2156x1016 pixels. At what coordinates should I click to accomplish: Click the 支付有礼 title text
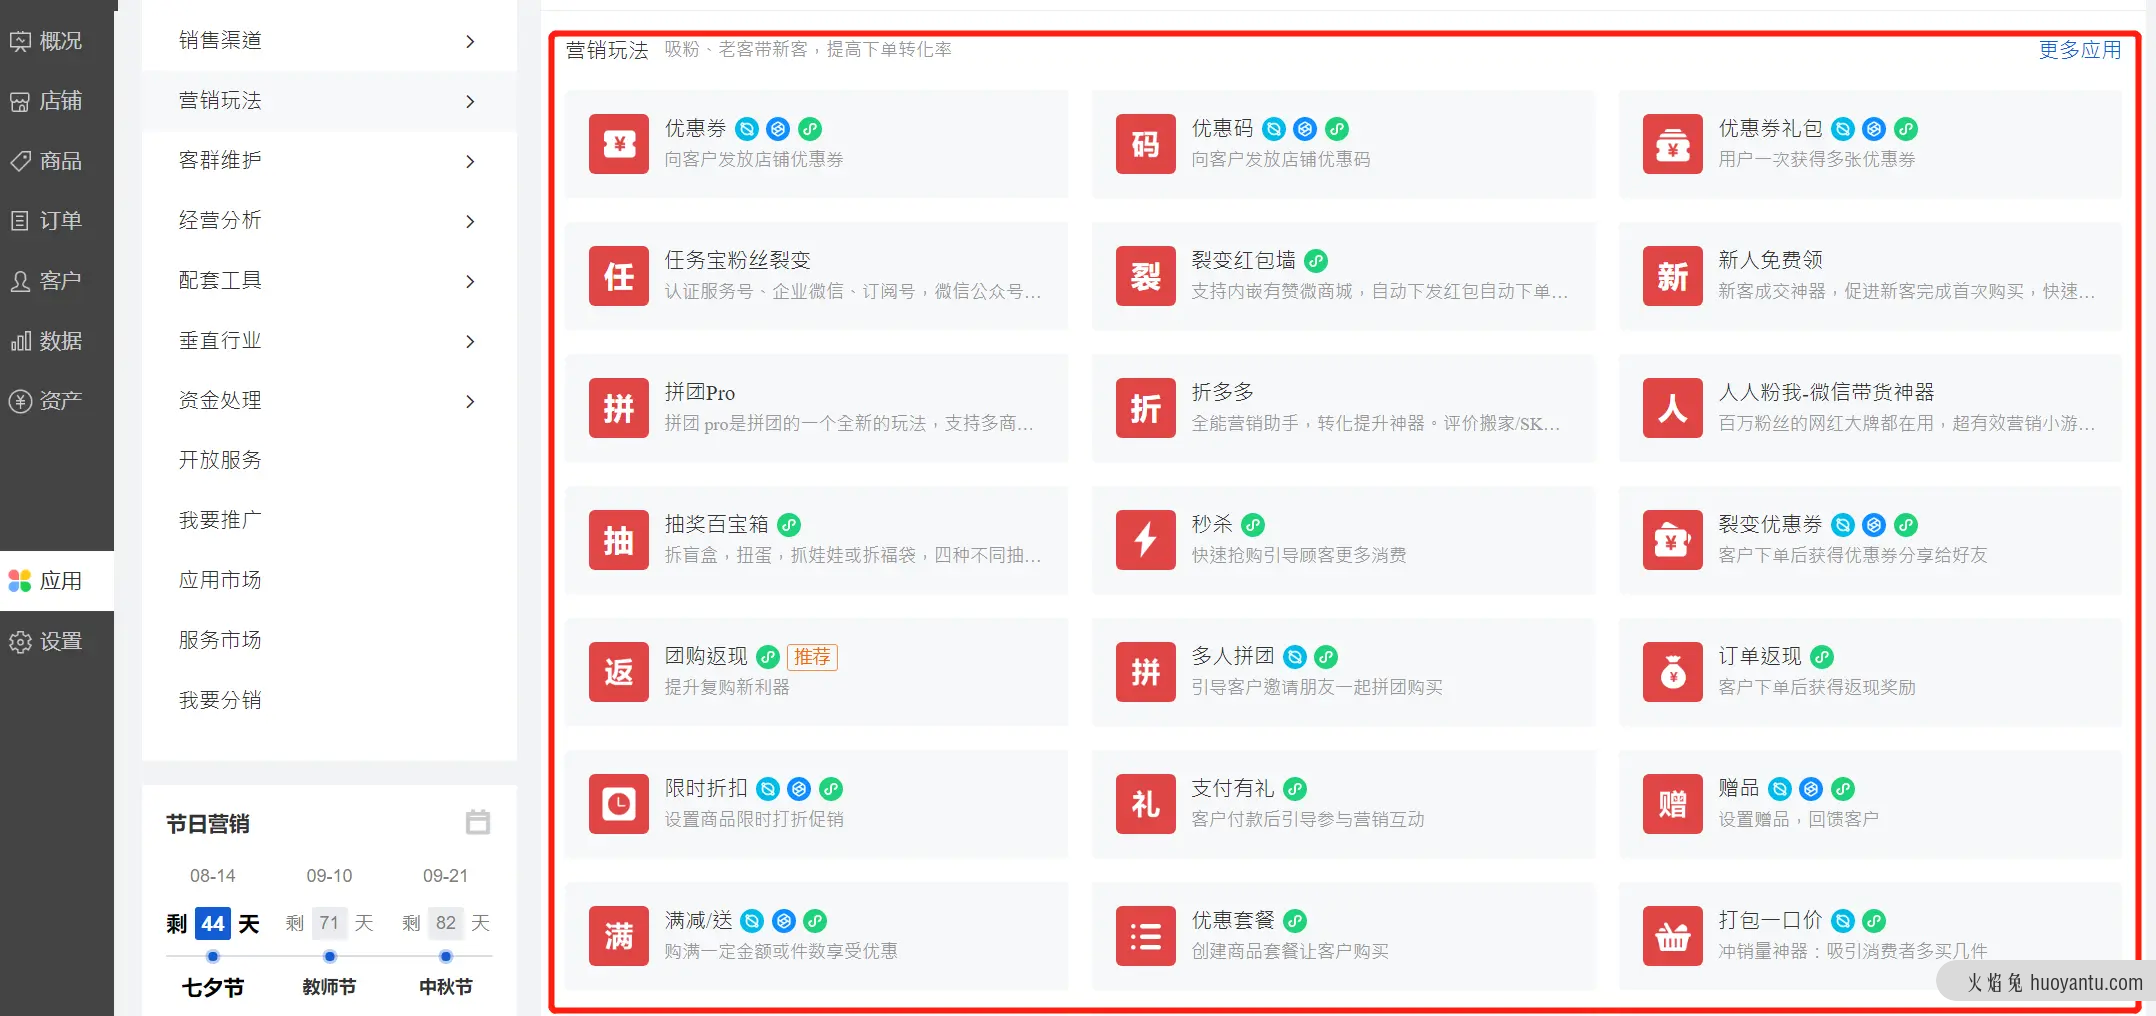pos(1232,788)
